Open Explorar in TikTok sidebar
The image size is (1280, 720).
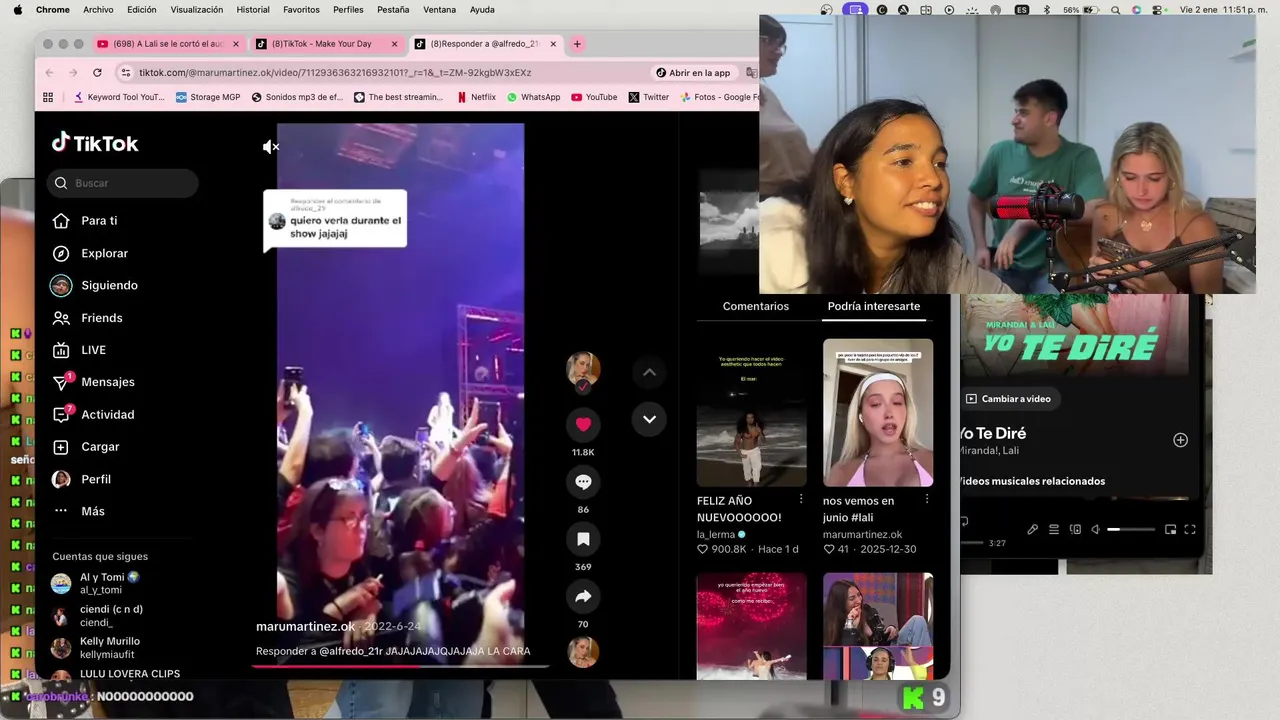click(x=104, y=253)
